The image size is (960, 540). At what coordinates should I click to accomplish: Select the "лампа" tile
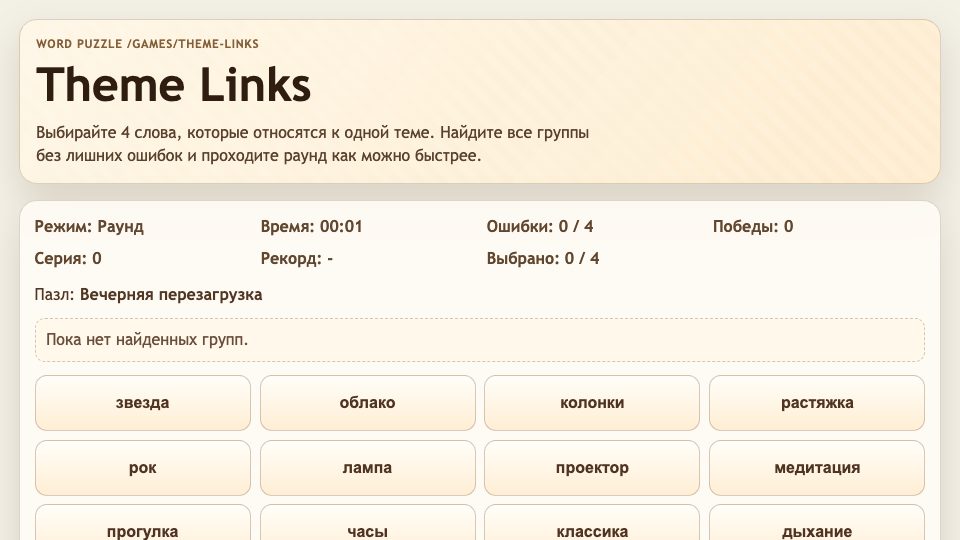[x=367, y=468]
